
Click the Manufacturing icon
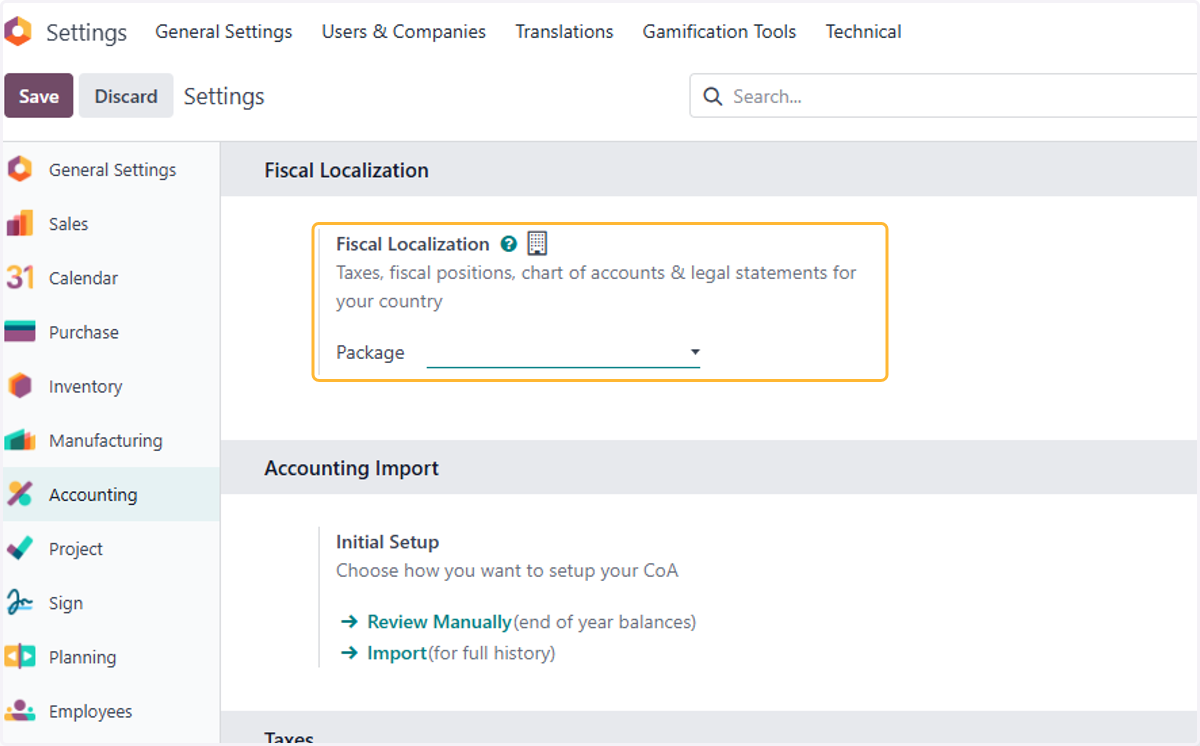(20, 440)
